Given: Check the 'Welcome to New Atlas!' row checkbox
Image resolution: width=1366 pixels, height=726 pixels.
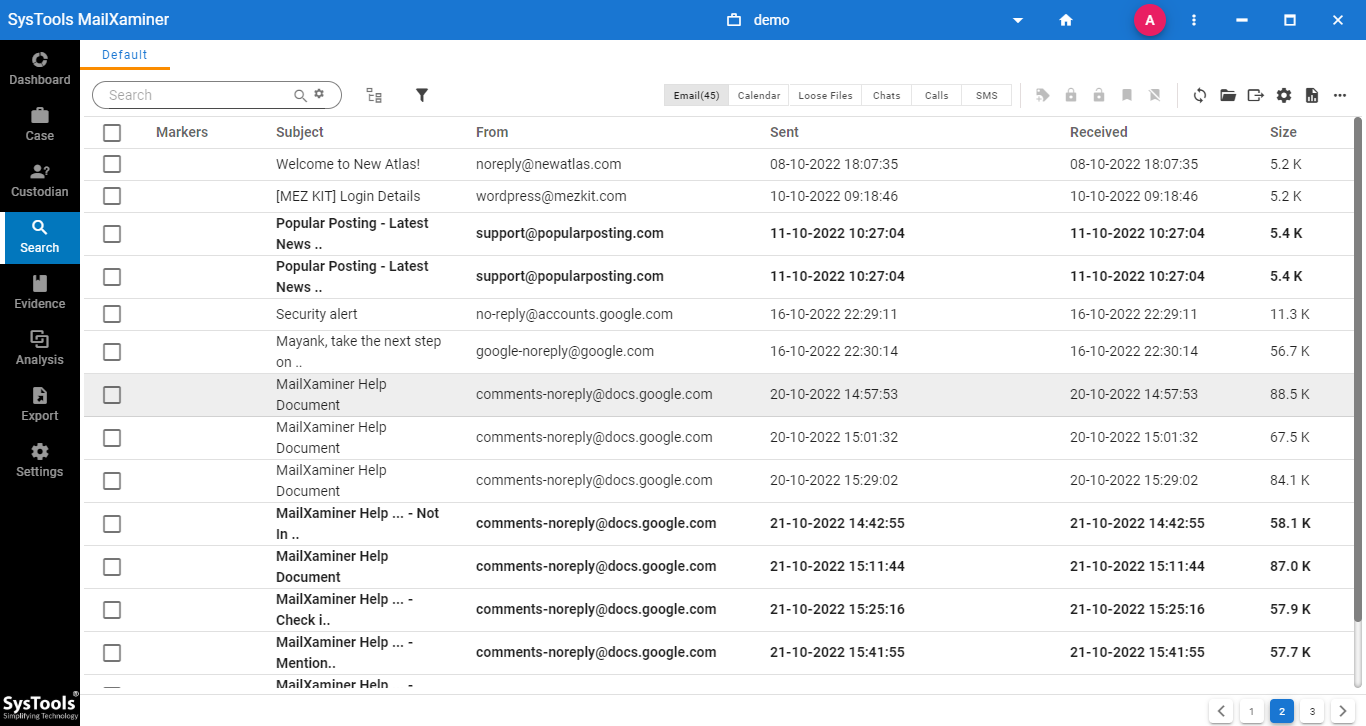Looking at the screenshot, I should tap(112, 164).
